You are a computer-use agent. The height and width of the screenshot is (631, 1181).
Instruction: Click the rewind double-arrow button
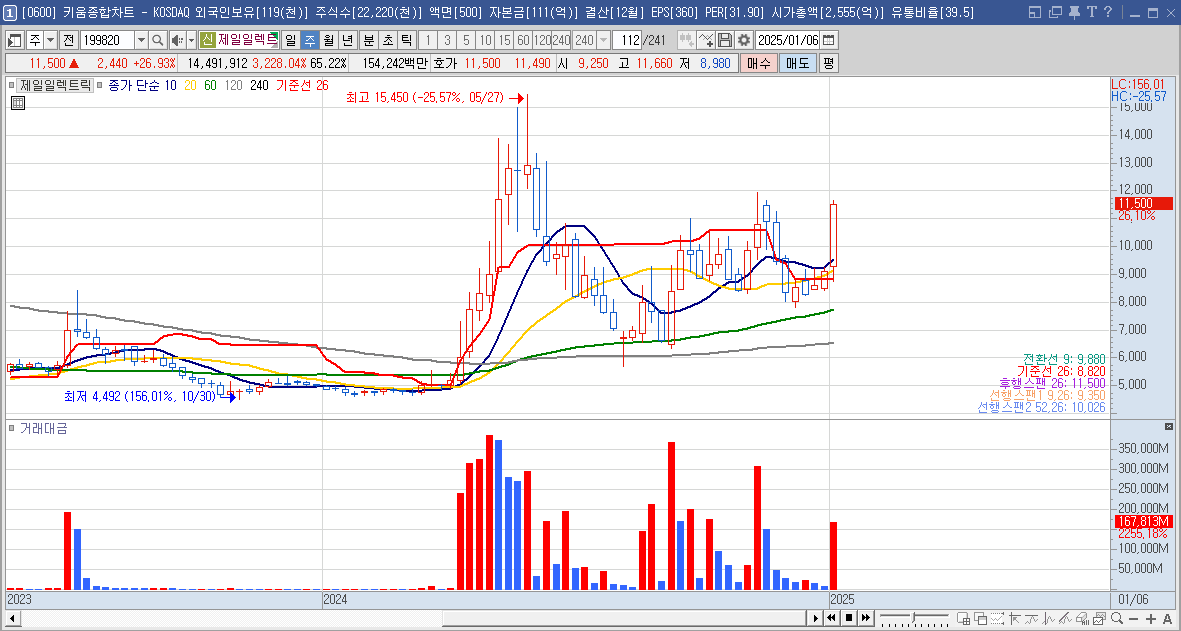[x=832, y=618]
